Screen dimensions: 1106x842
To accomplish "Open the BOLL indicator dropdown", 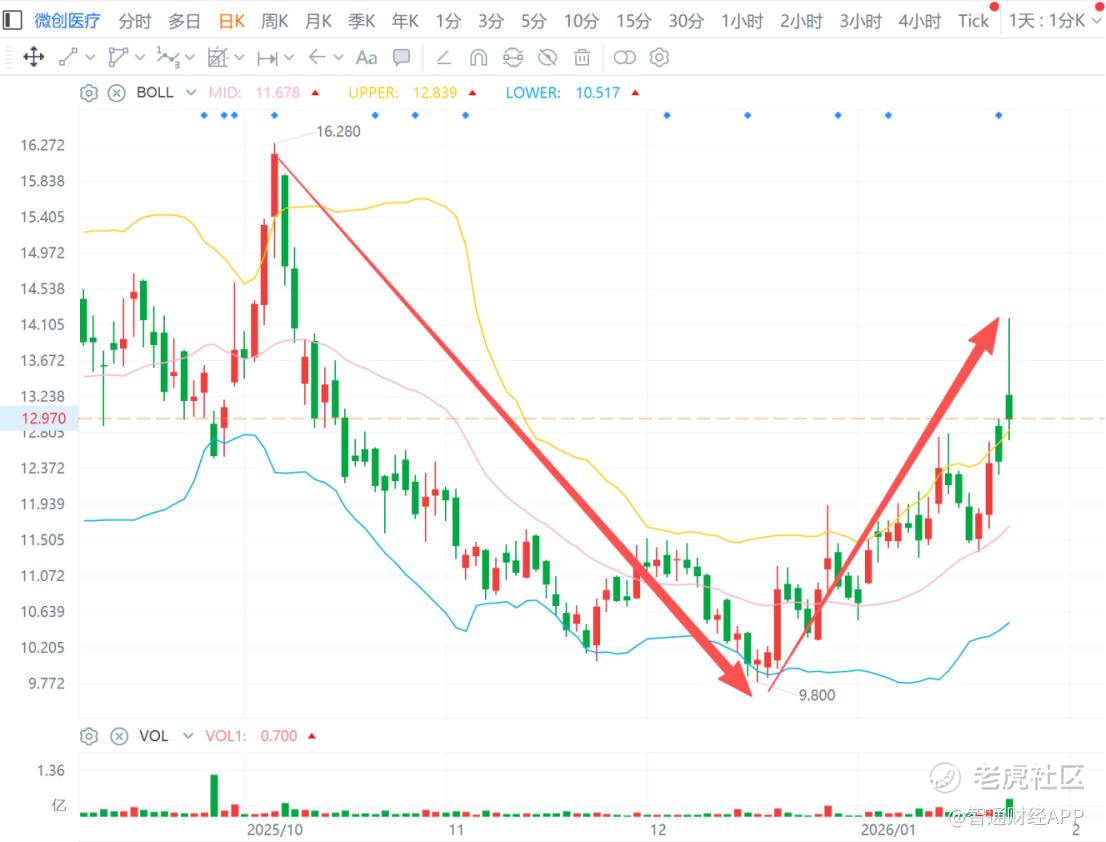I will [x=190, y=92].
